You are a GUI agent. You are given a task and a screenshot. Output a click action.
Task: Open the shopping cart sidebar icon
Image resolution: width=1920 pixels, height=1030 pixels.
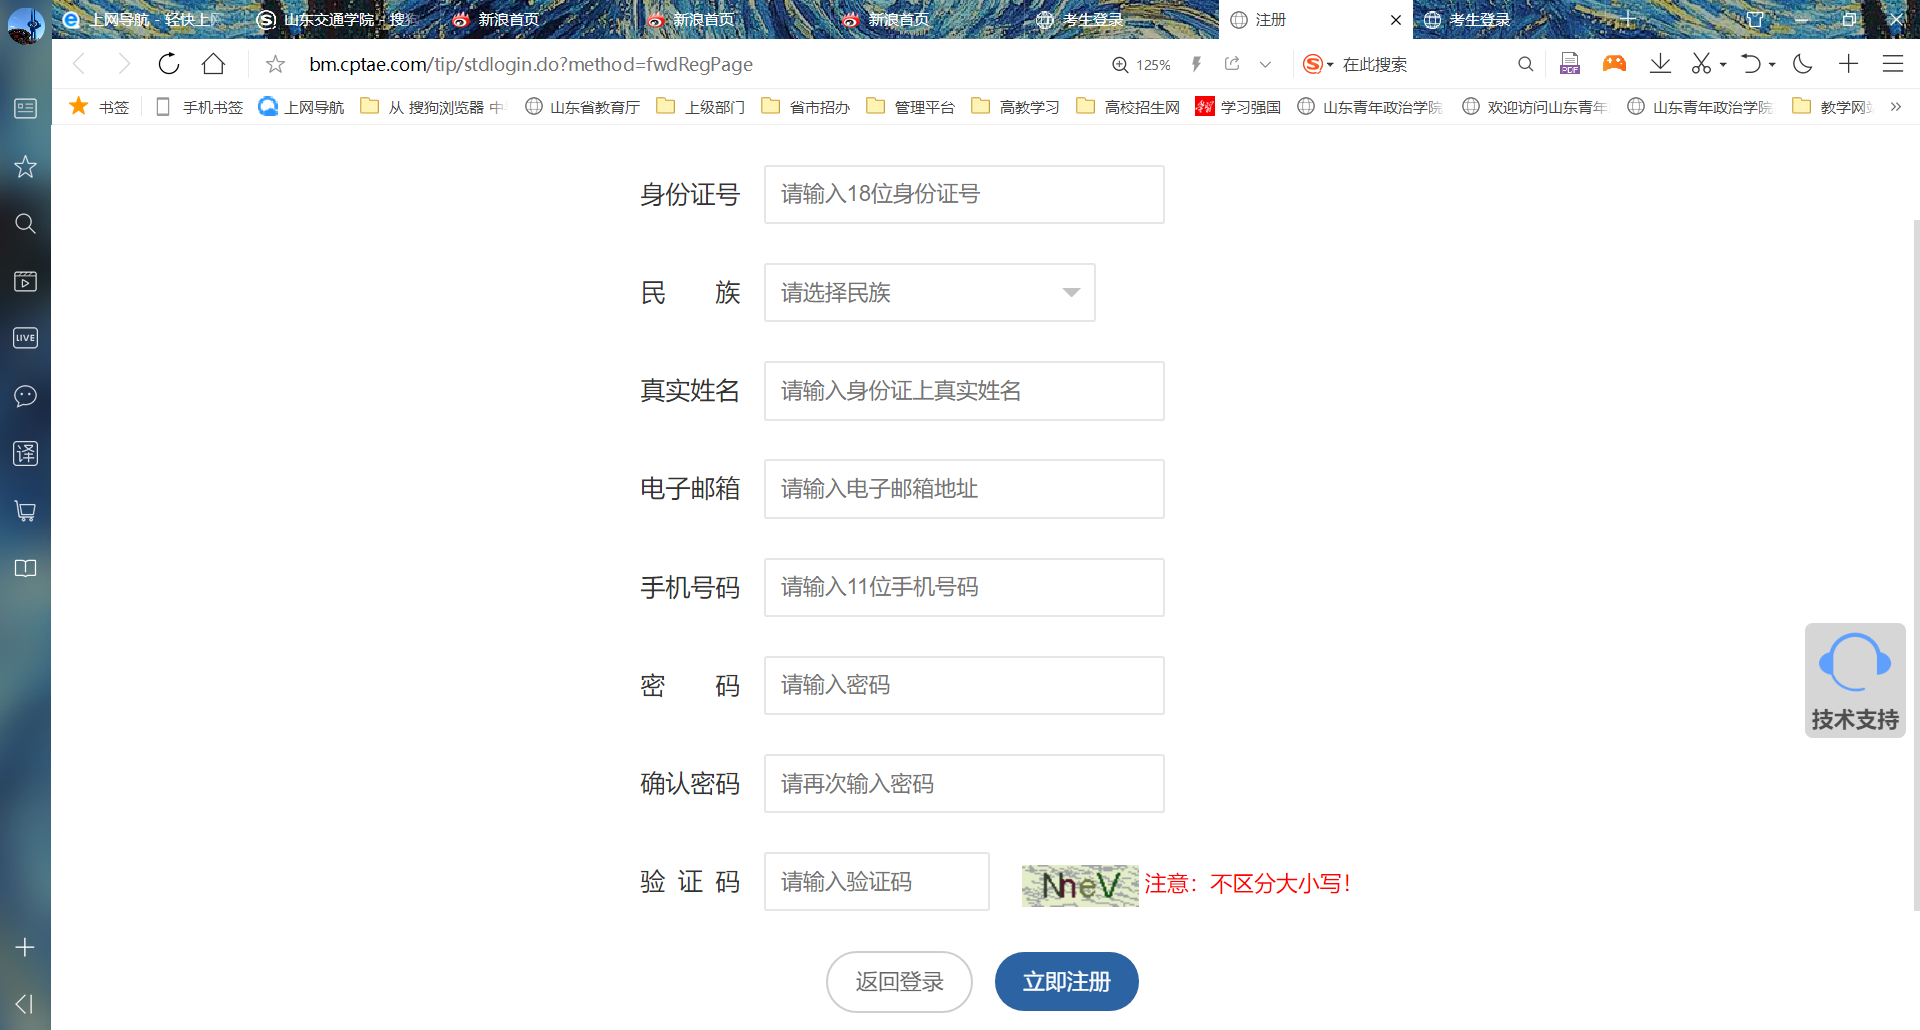click(x=25, y=511)
